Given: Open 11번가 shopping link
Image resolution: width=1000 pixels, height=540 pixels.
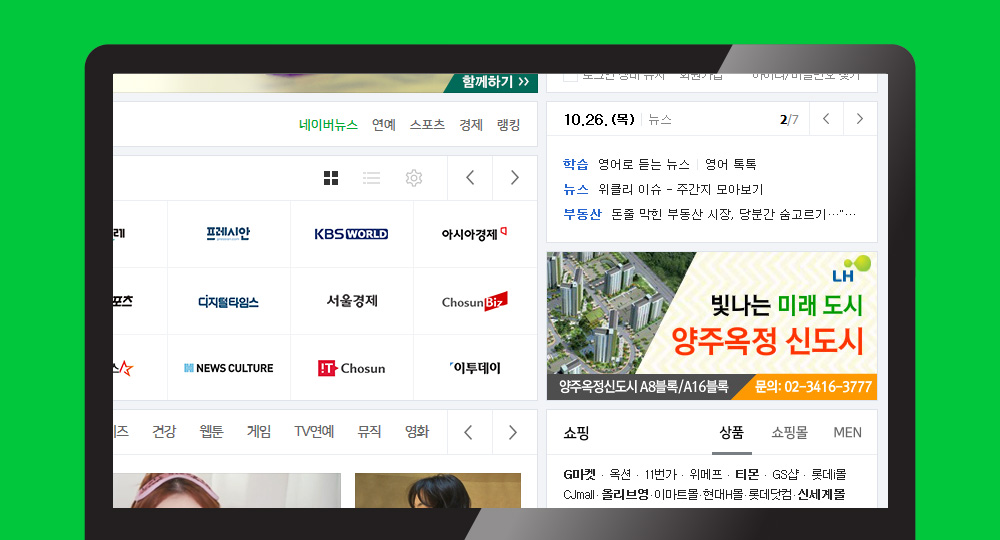Looking at the screenshot, I should pyautogui.click(x=660, y=474).
